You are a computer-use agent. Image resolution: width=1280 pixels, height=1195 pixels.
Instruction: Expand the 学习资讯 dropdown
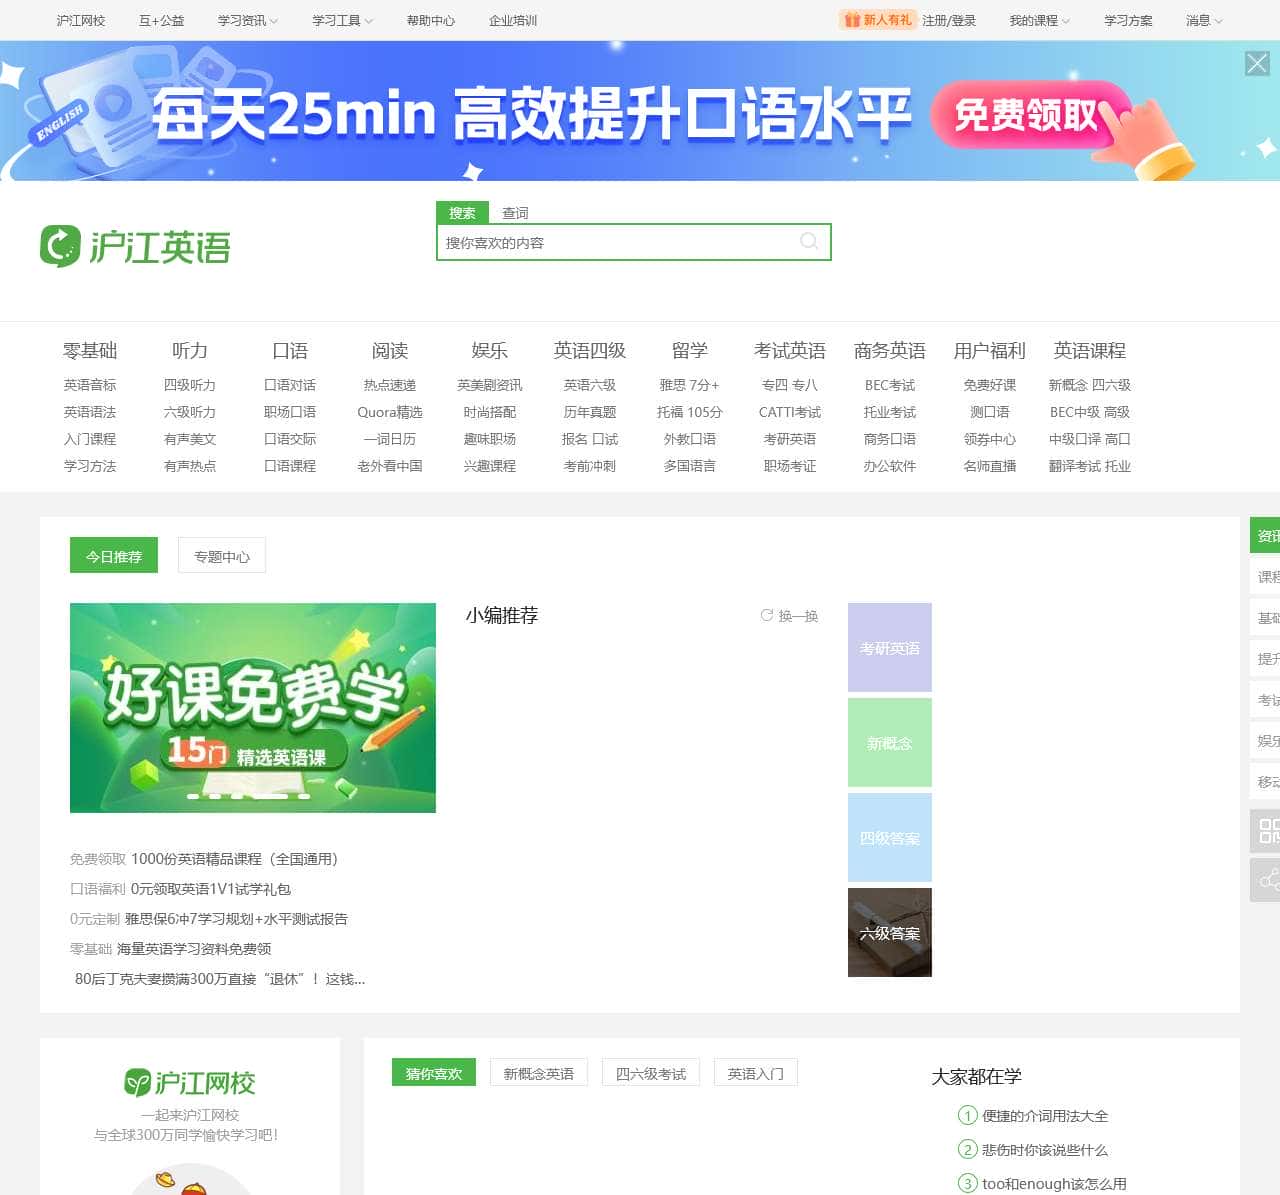click(x=247, y=20)
